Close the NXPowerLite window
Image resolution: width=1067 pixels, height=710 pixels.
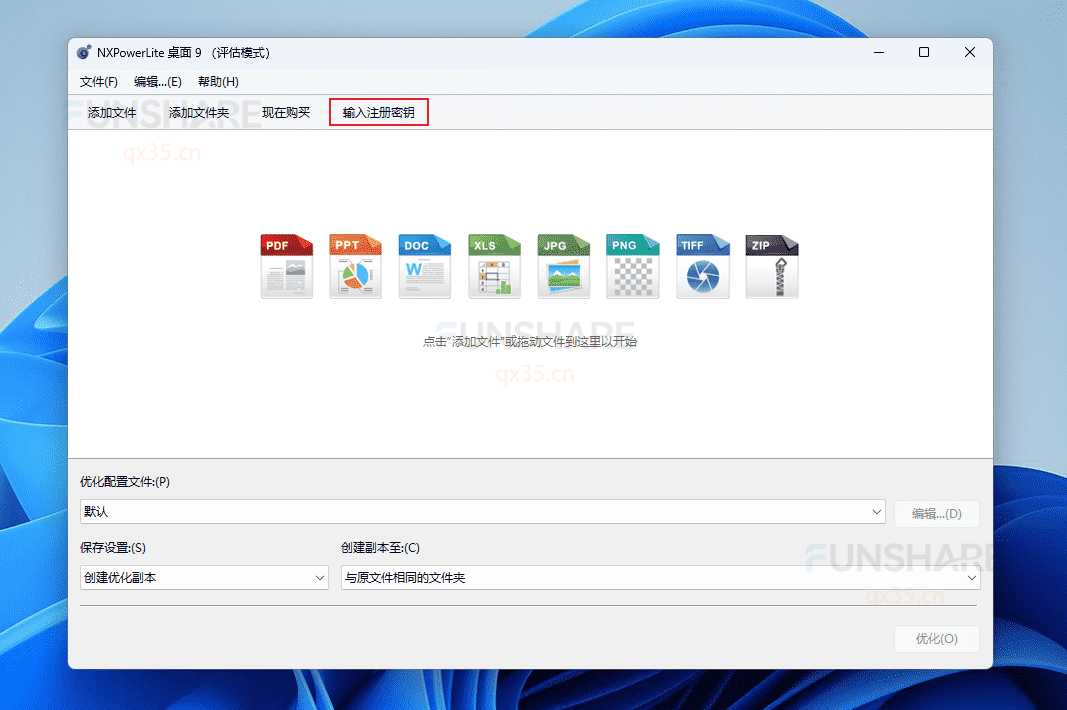tap(970, 52)
